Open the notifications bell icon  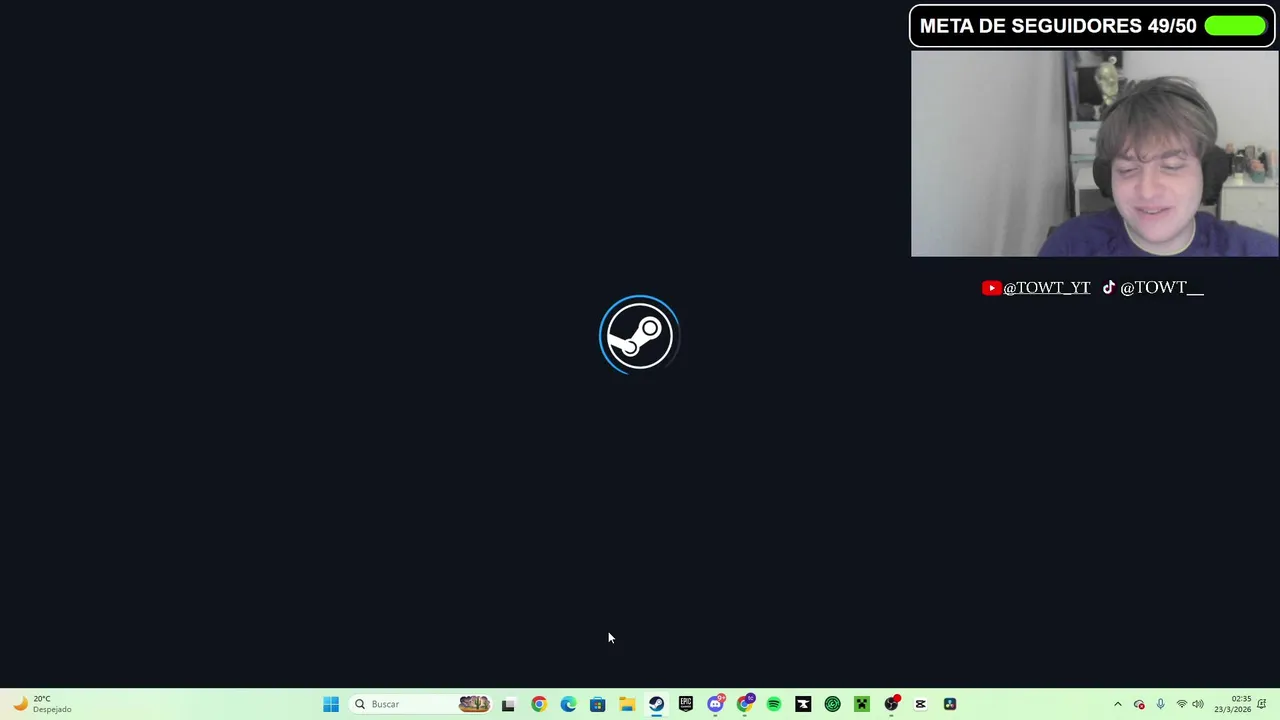tap(1262, 704)
